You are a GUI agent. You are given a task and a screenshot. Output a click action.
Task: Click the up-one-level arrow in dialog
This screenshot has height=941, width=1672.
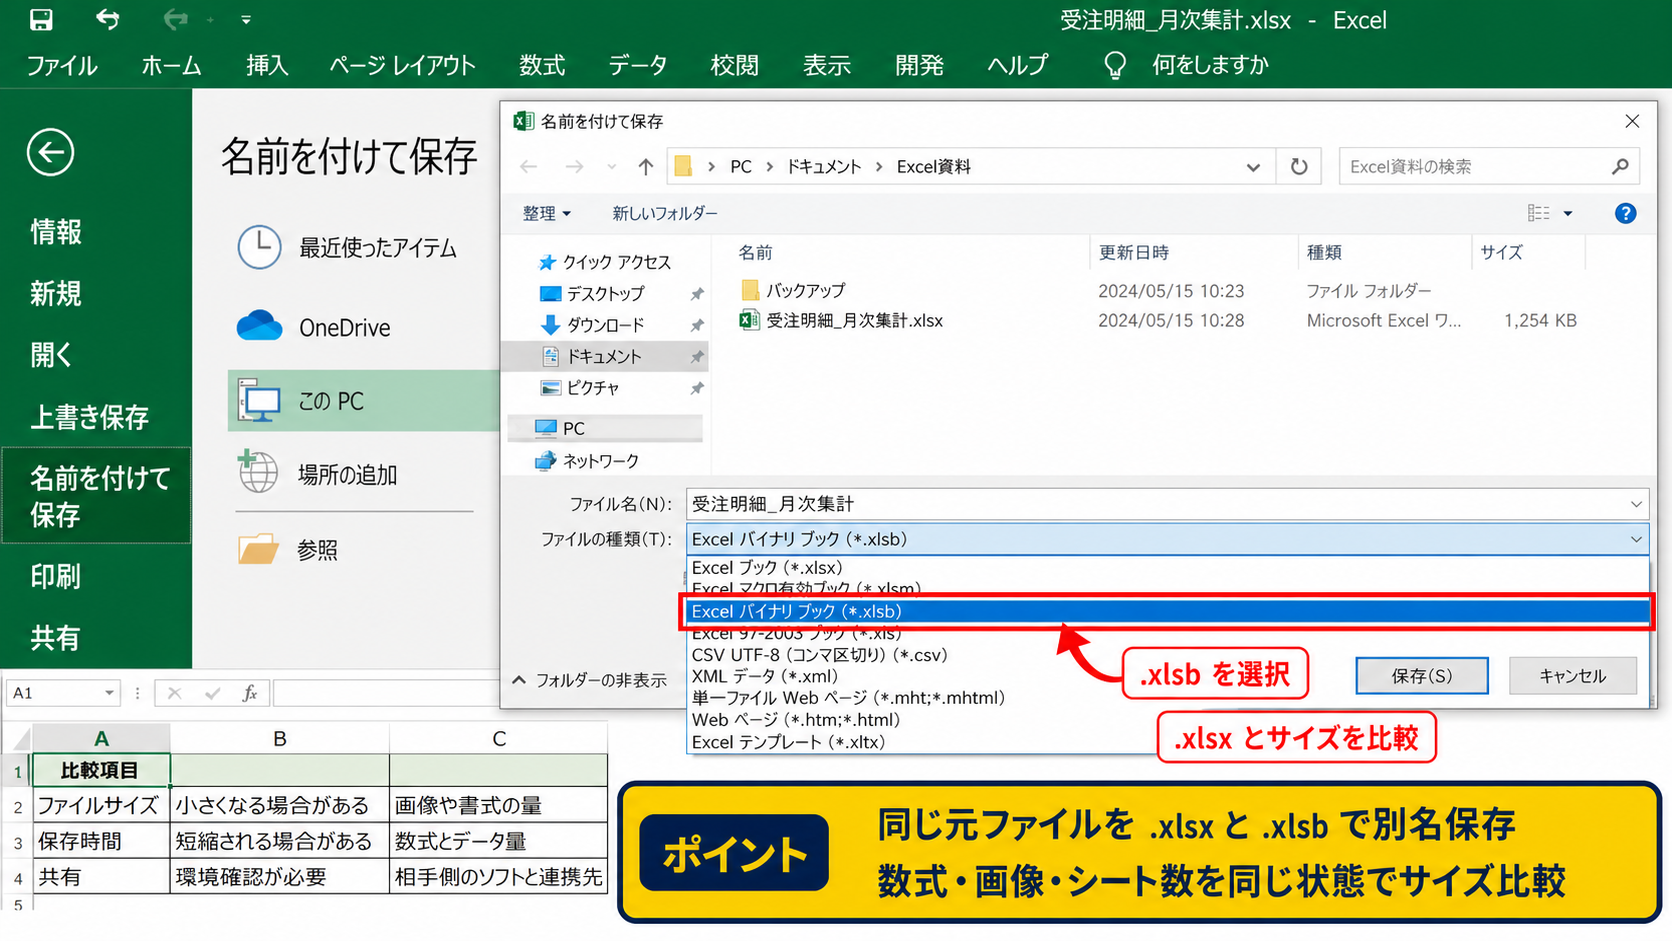click(646, 167)
